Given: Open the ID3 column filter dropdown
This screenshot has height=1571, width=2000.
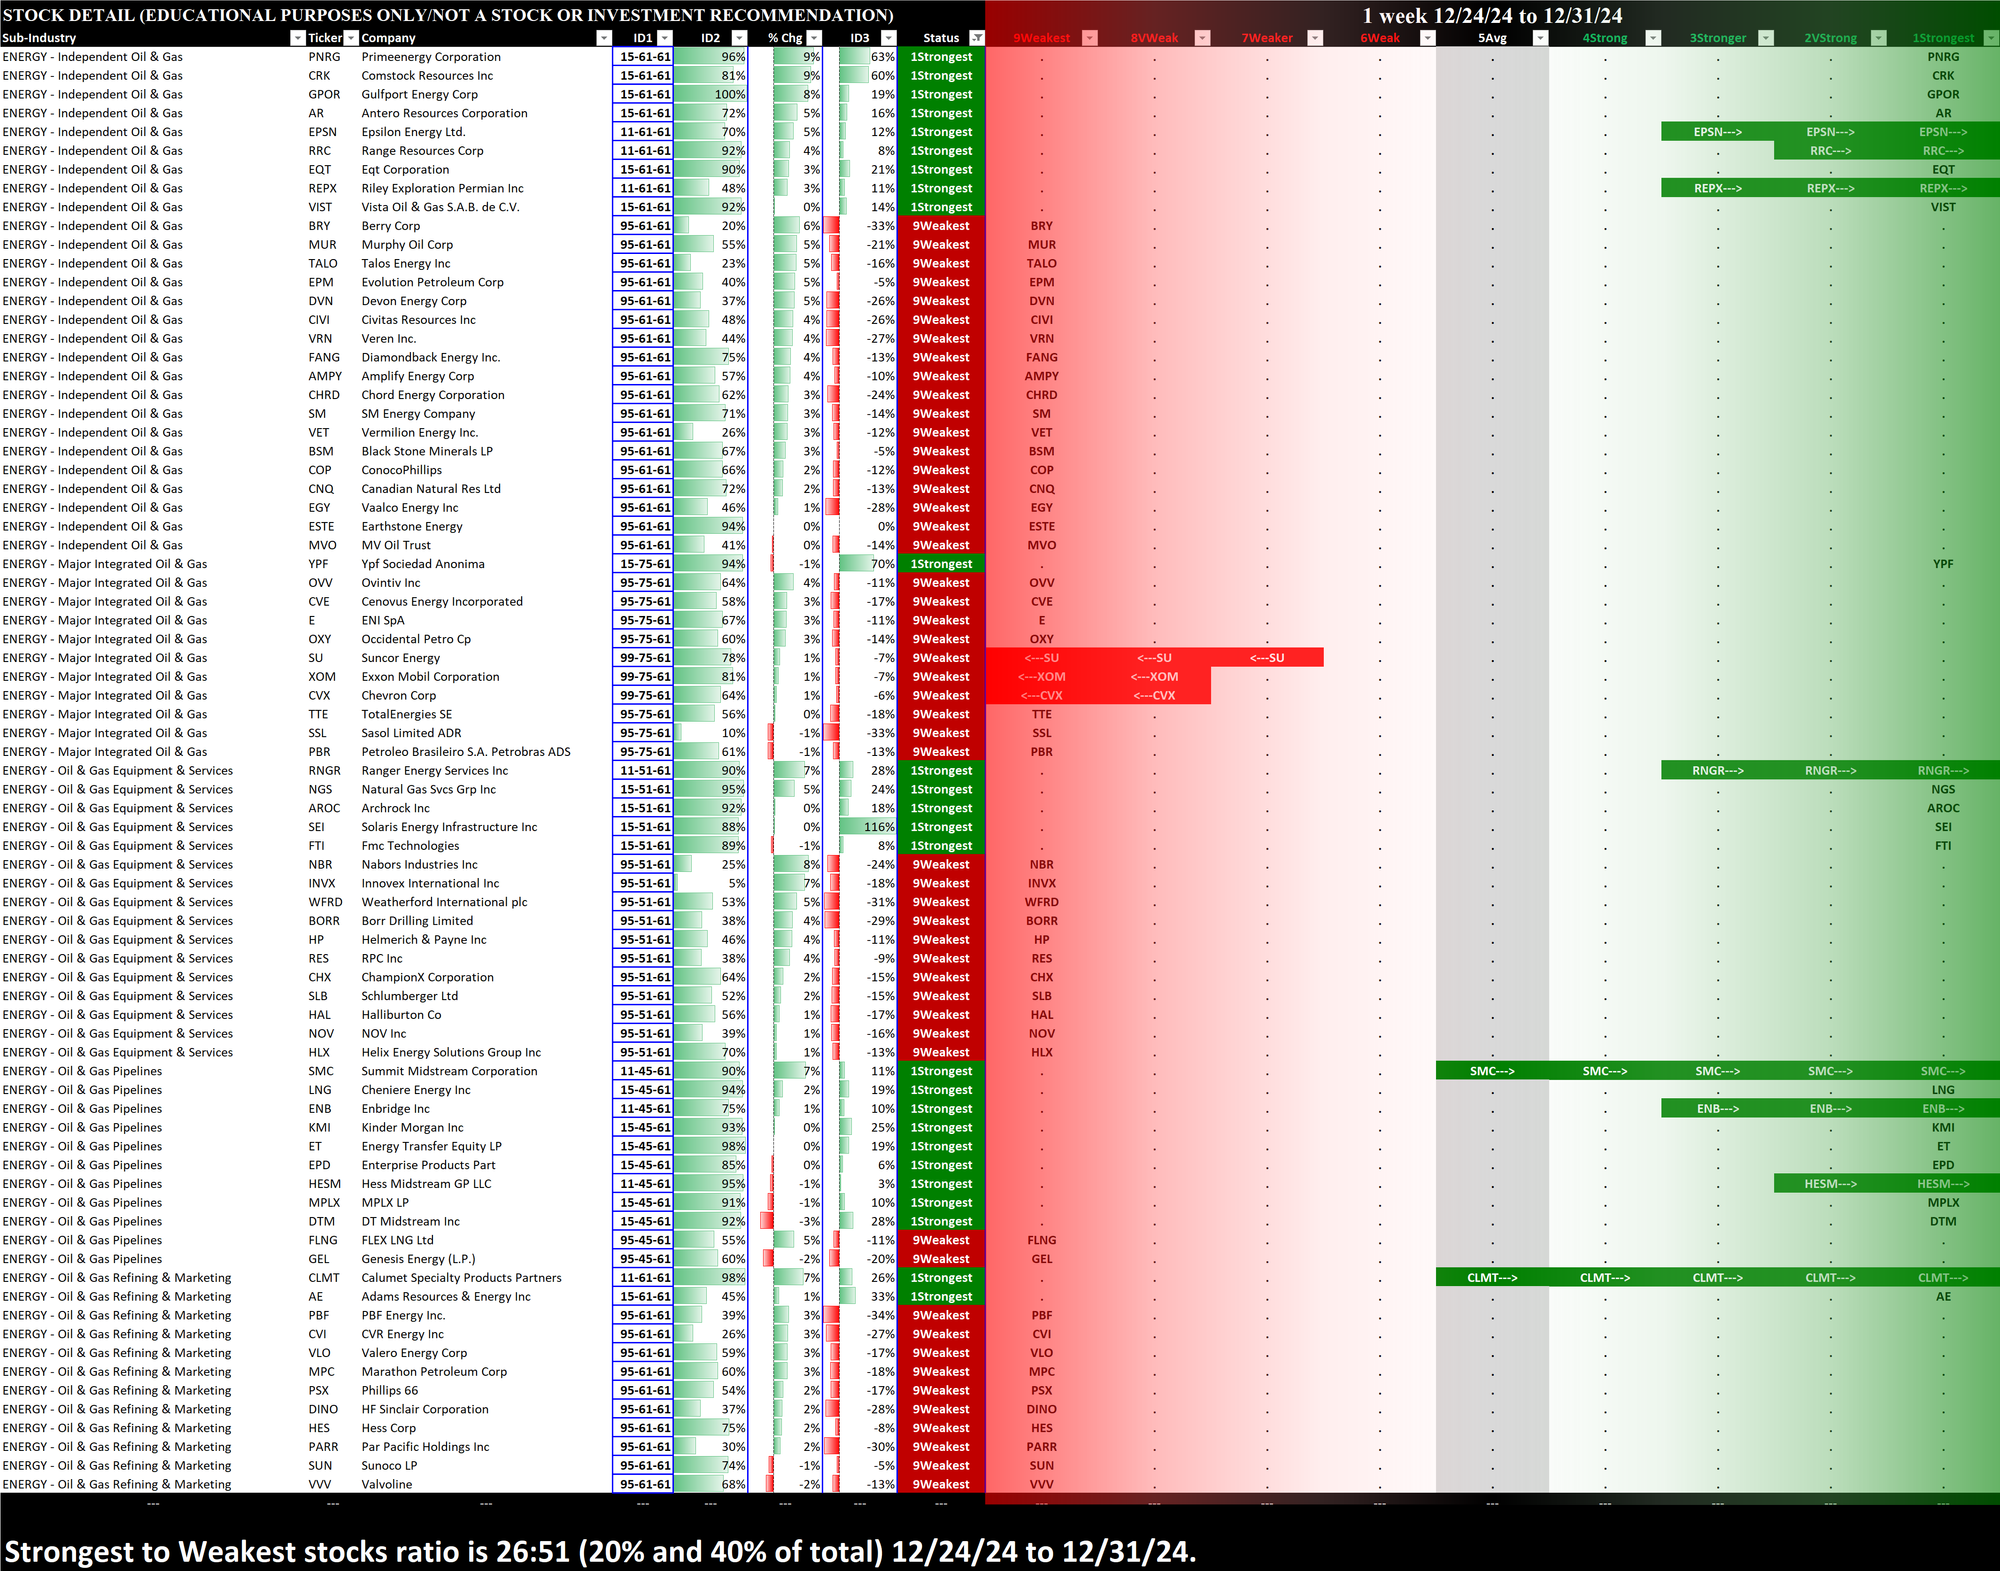Looking at the screenshot, I should [888, 38].
